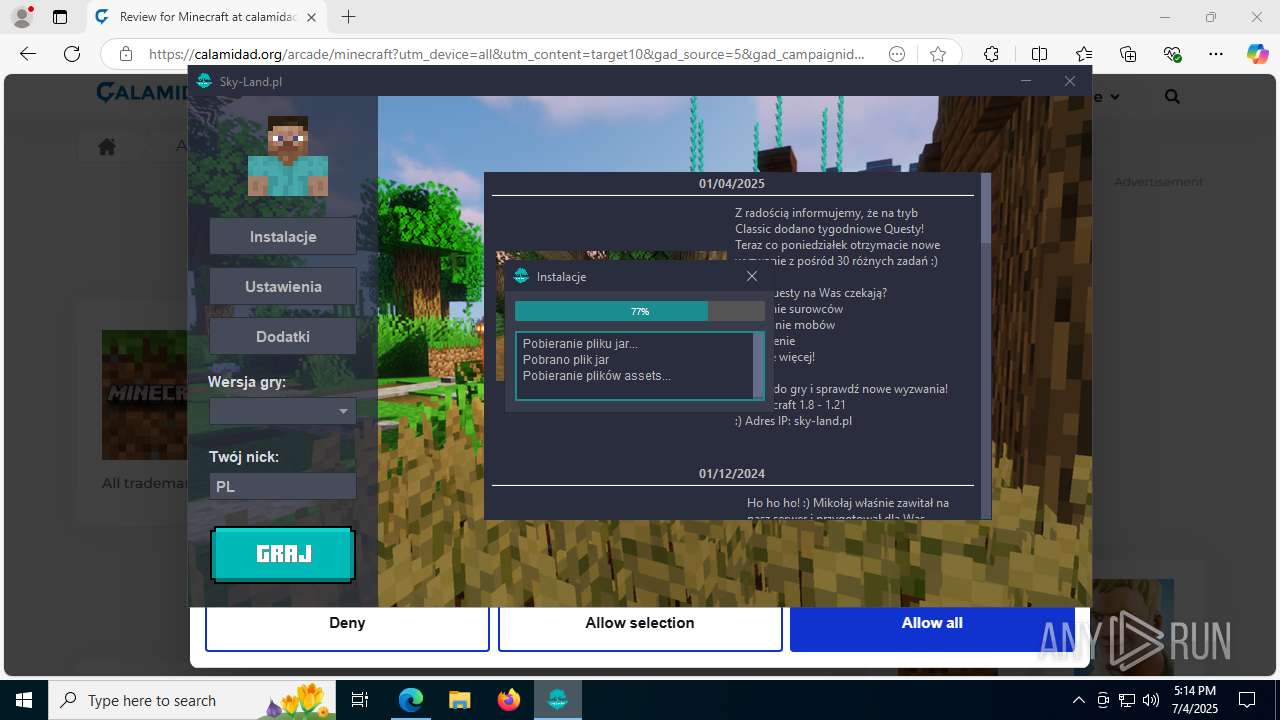1280x720 pixels.
Task: Go back in Edge browser
Action: (28, 54)
